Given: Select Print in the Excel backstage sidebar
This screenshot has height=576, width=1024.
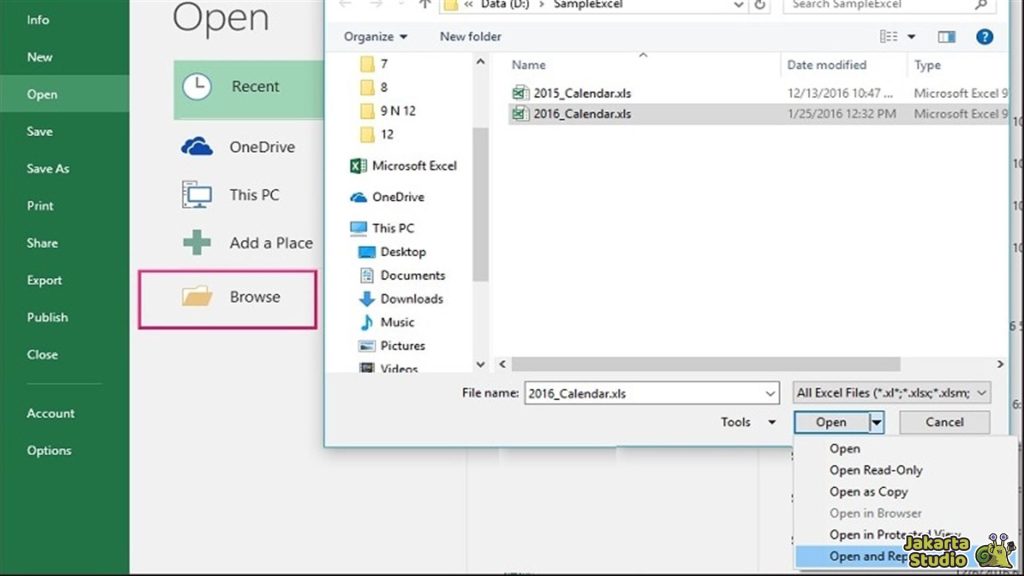Looking at the screenshot, I should pyautogui.click(x=40, y=205).
